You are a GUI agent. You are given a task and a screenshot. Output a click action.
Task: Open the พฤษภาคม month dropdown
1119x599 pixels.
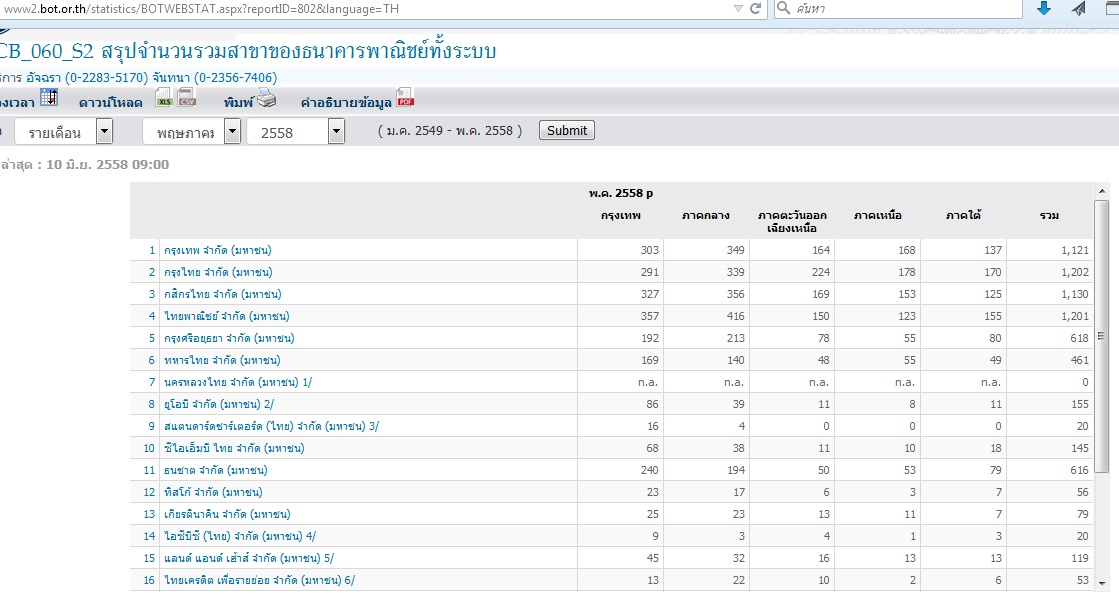[191, 132]
